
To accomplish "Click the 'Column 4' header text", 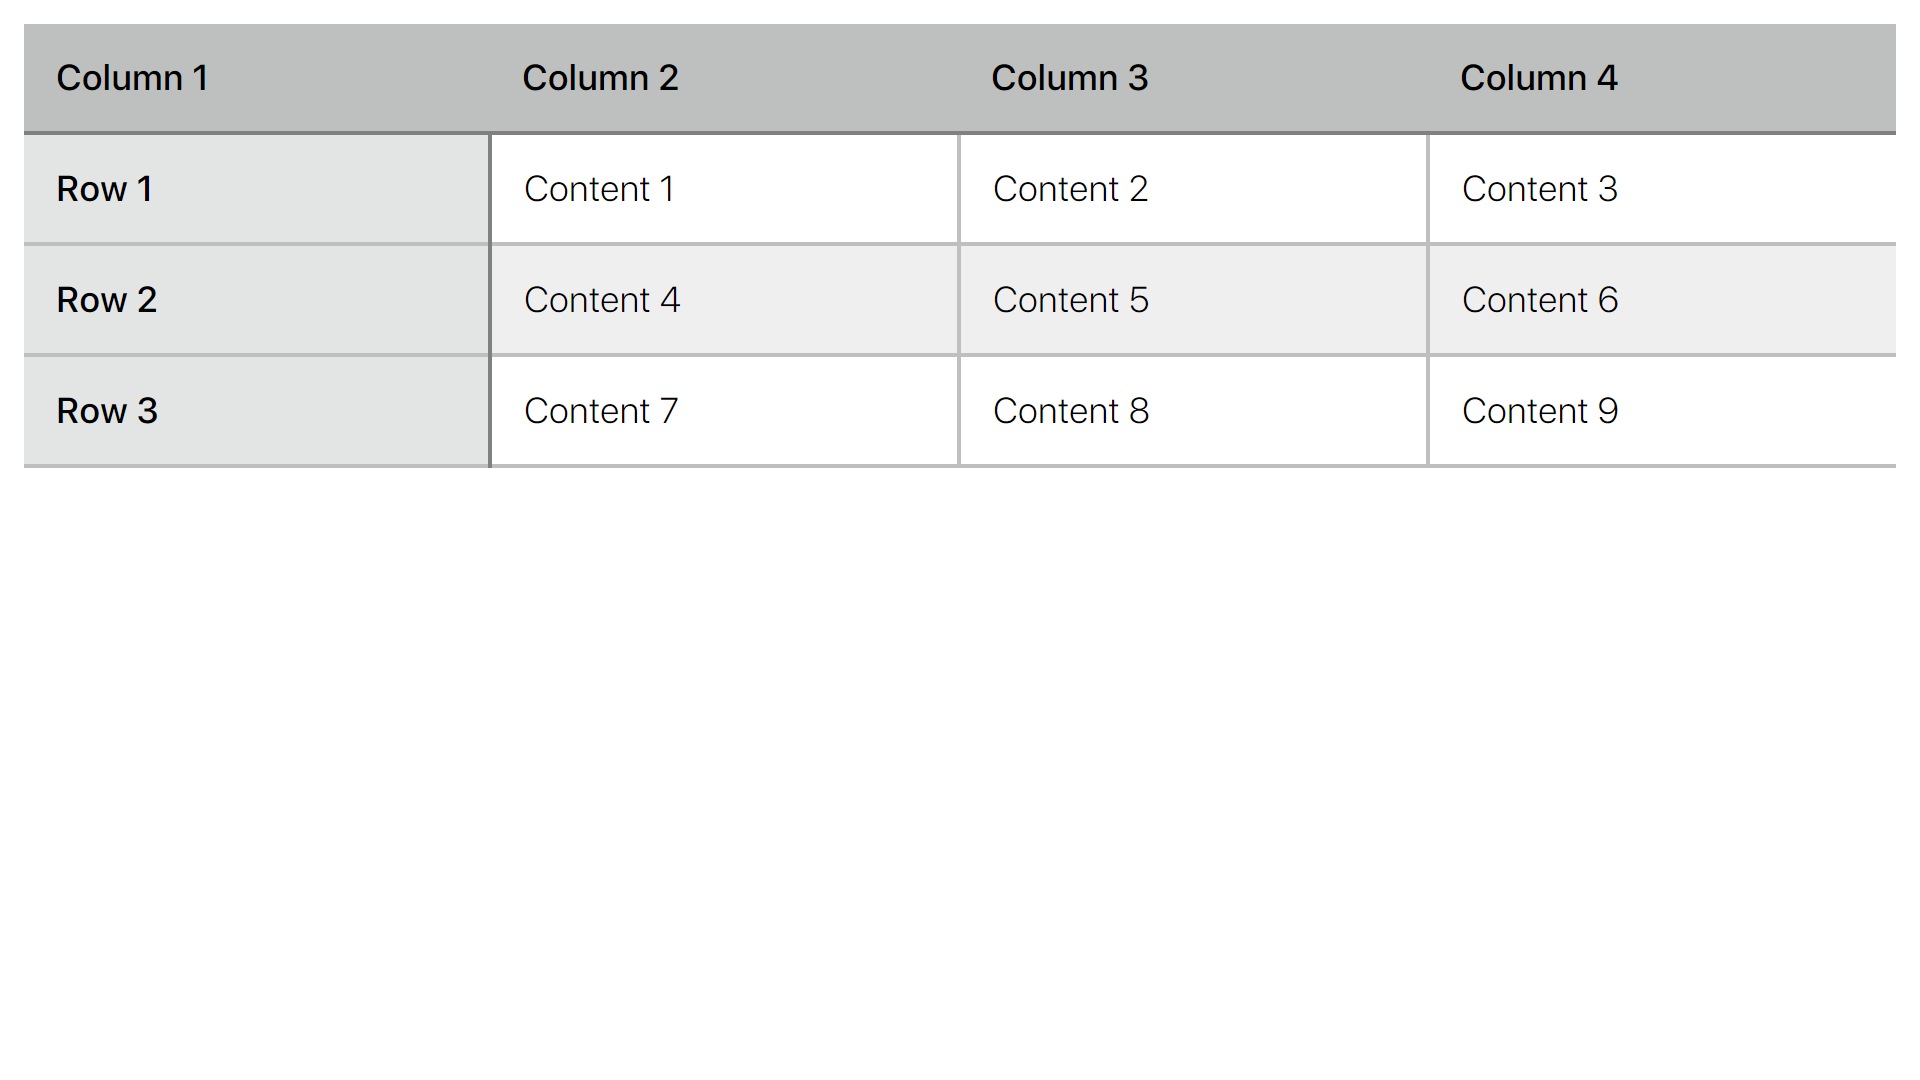I will tap(1539, 78).
